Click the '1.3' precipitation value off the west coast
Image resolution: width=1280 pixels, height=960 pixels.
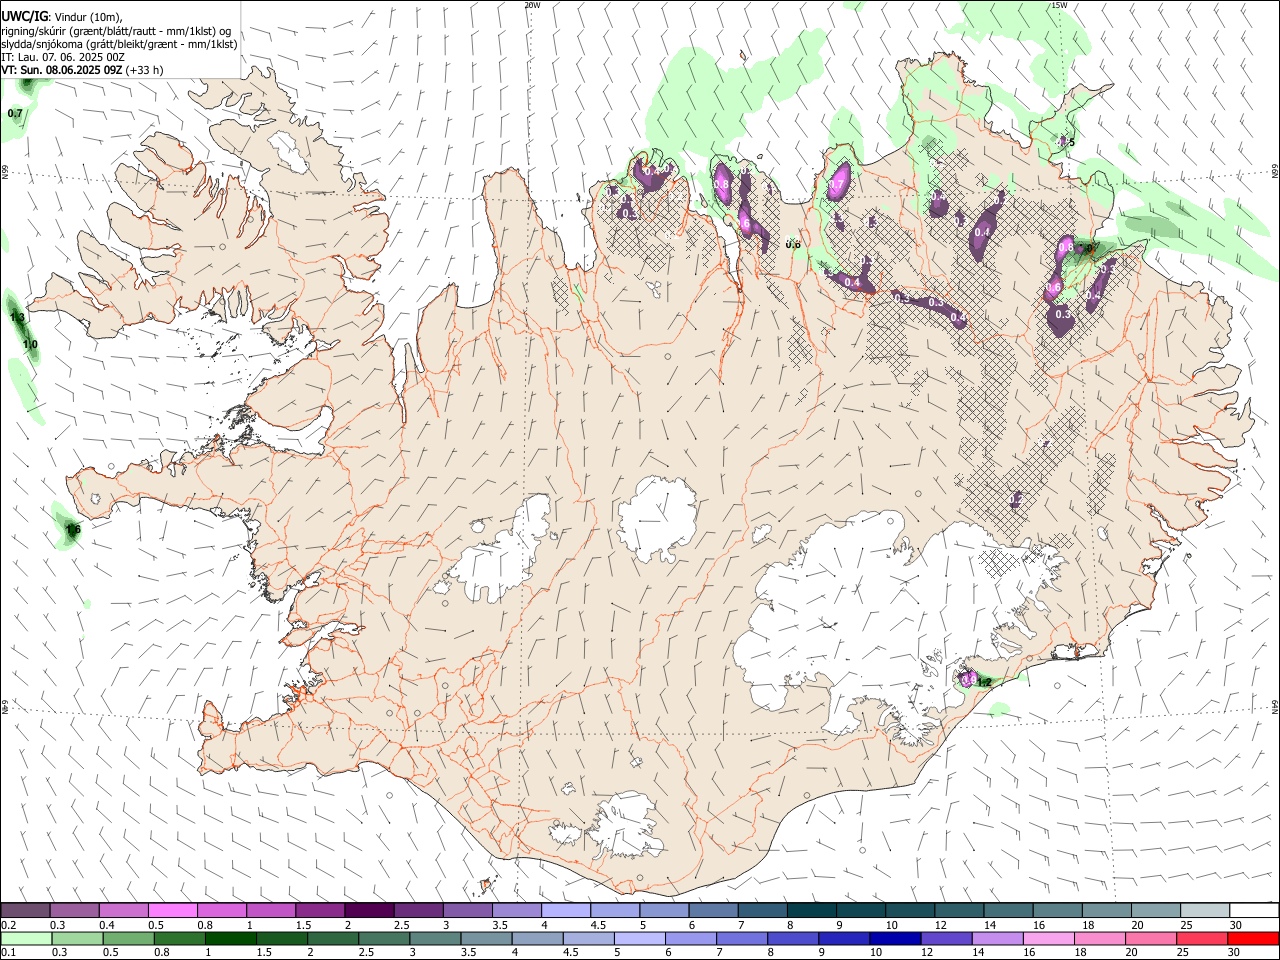pos(17,317)
